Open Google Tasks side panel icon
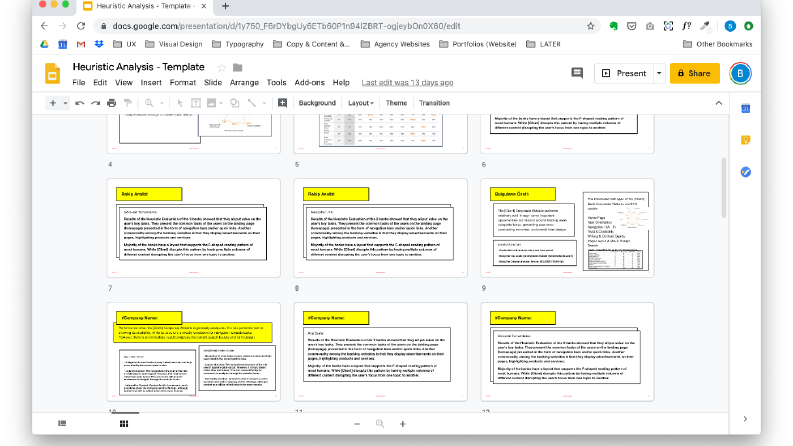The height and width of the screenshot is (446, 793). pos(745,172)
